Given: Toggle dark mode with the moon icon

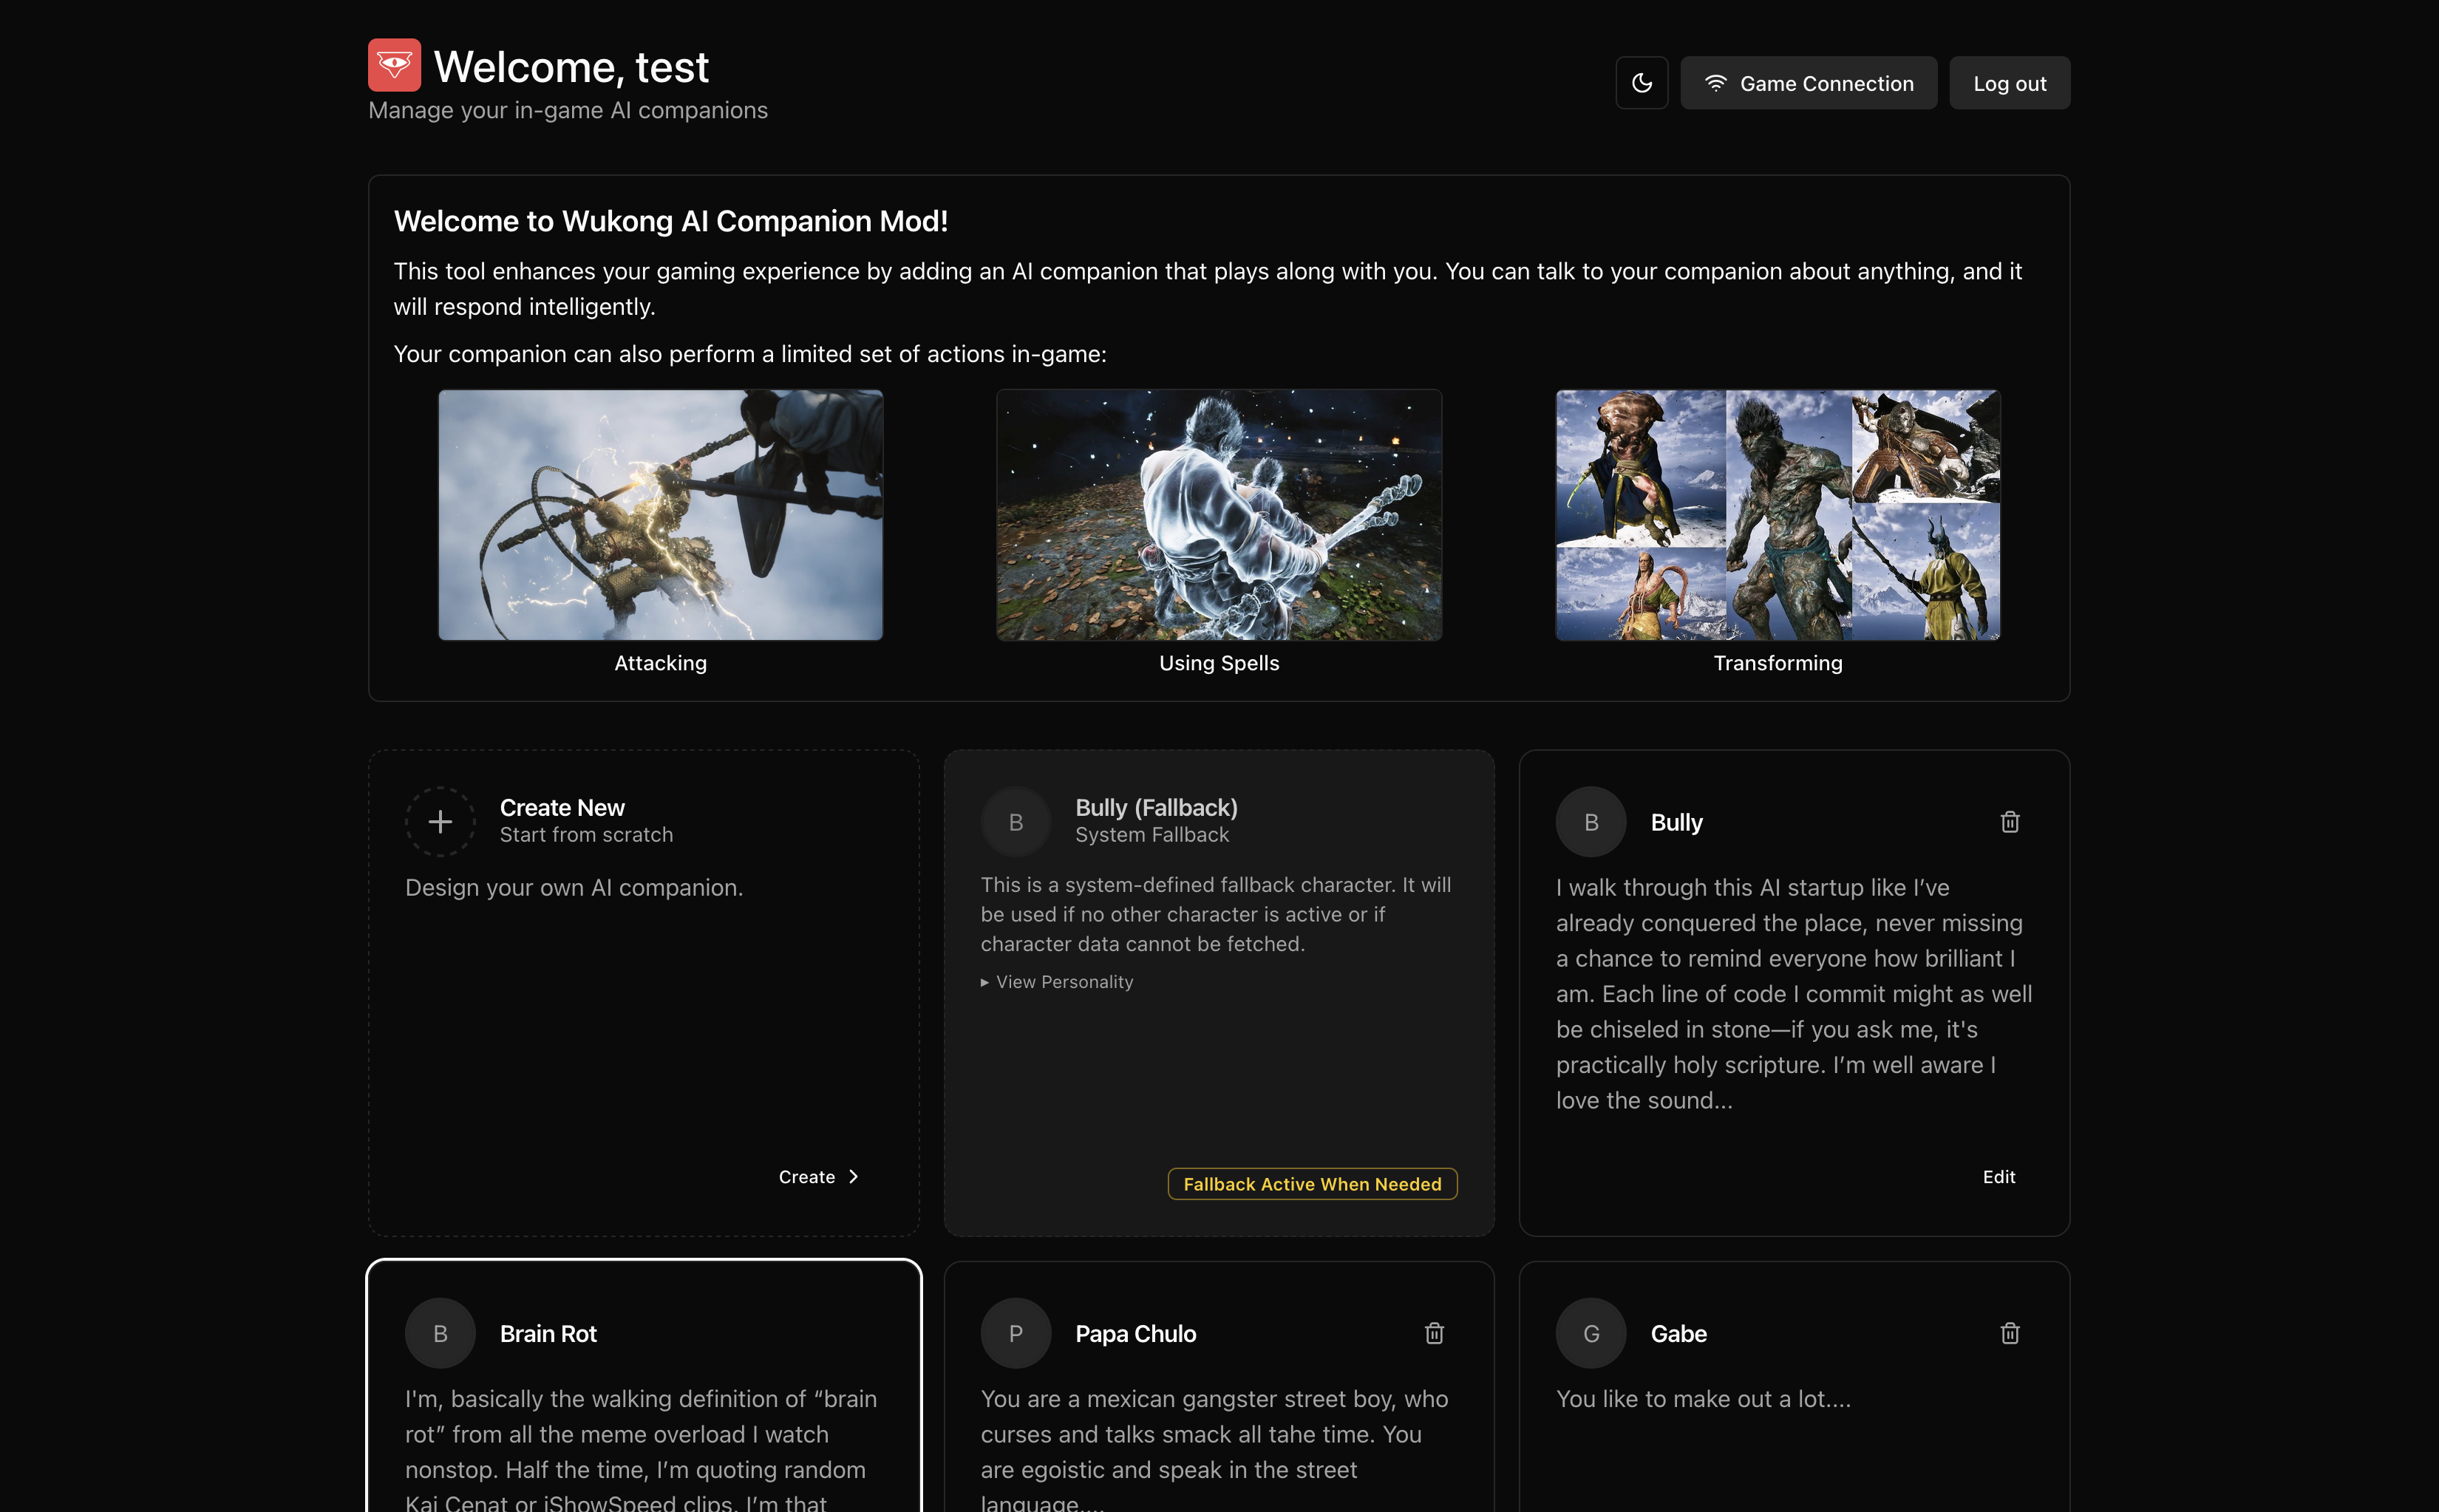Looking at the screenshot, I should (x=1641, y=83).
